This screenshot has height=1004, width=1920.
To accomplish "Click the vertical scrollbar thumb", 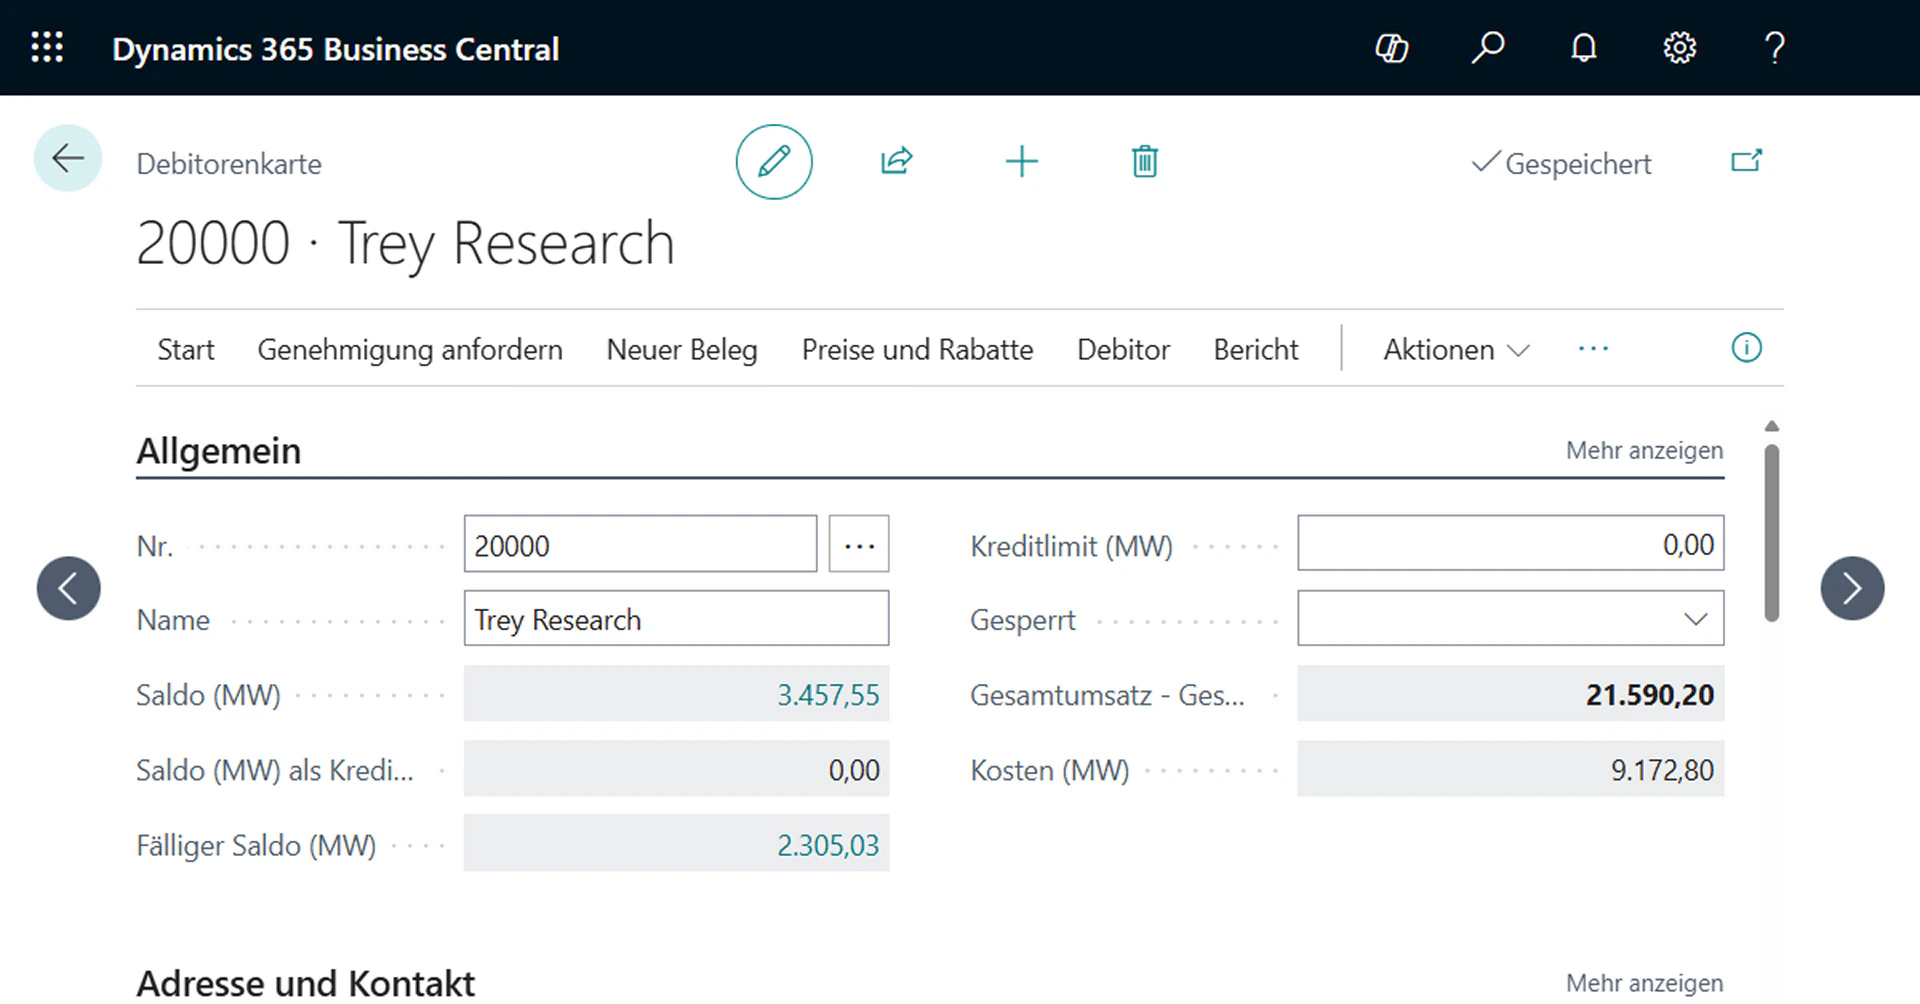I will [1772, 533].
